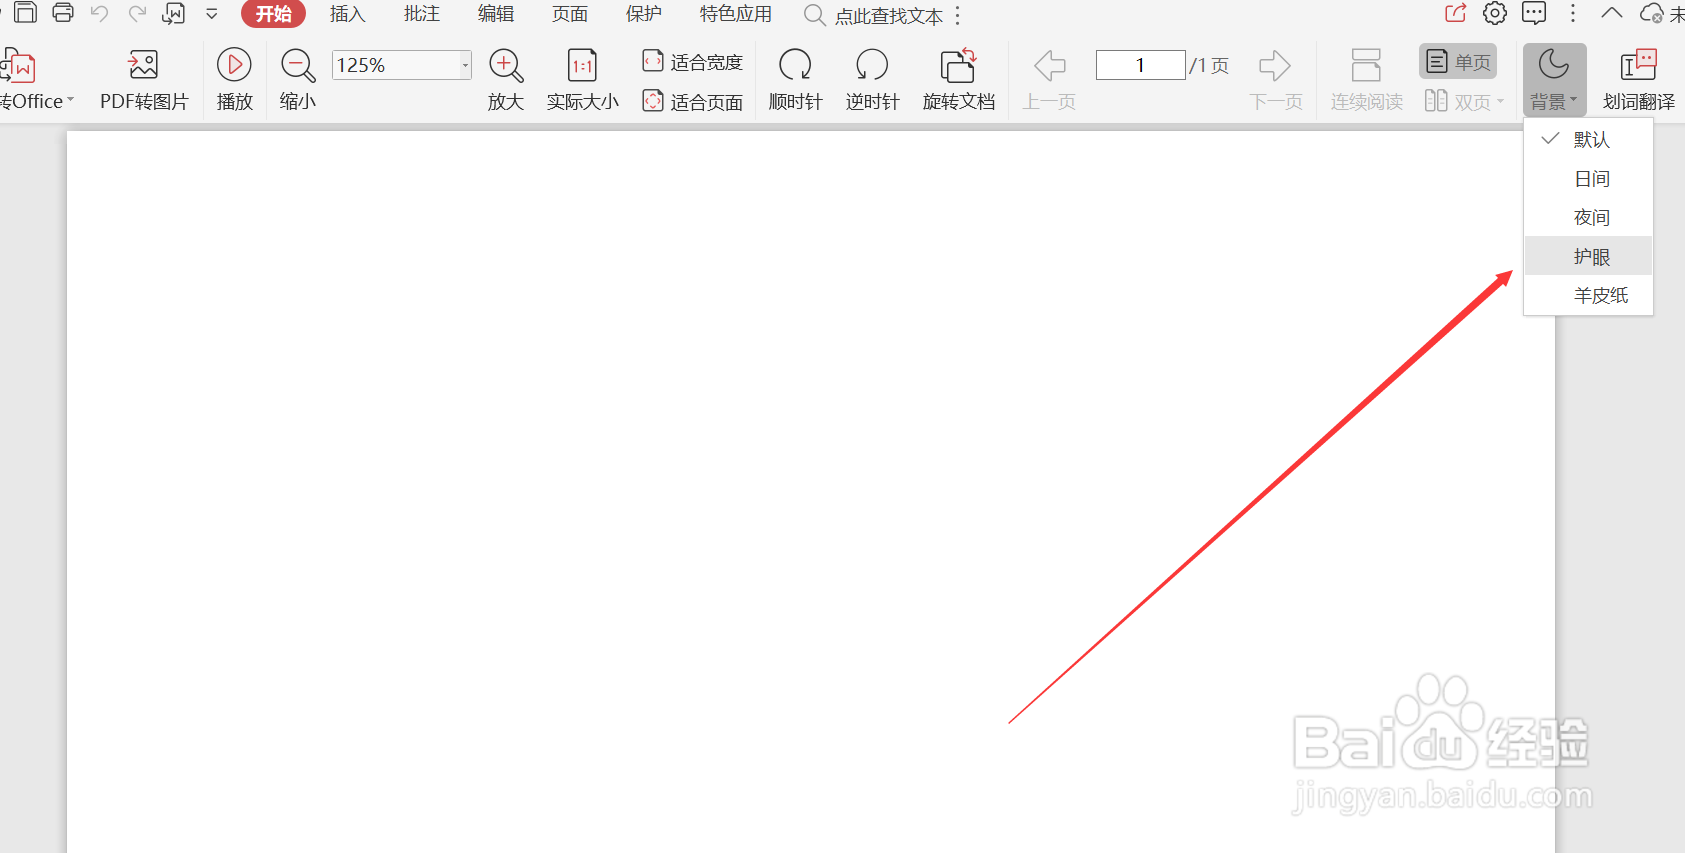The image size is (1685, 853).
Task: Set view to 实际大小
Action: pyautogui.click(x=583, y=80)
